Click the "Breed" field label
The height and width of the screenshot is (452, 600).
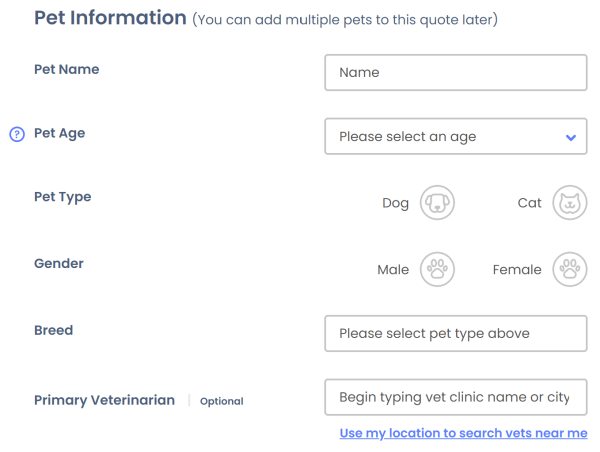coord(54,330)
